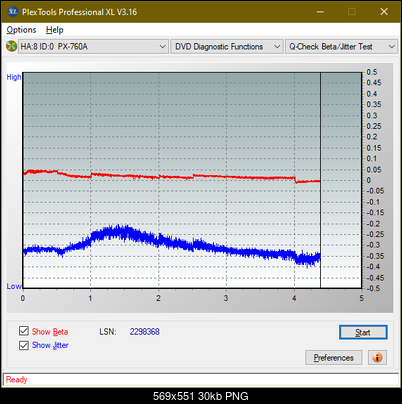Click the Low jitter axis label
402x404 pixels.
coord(14,286)
